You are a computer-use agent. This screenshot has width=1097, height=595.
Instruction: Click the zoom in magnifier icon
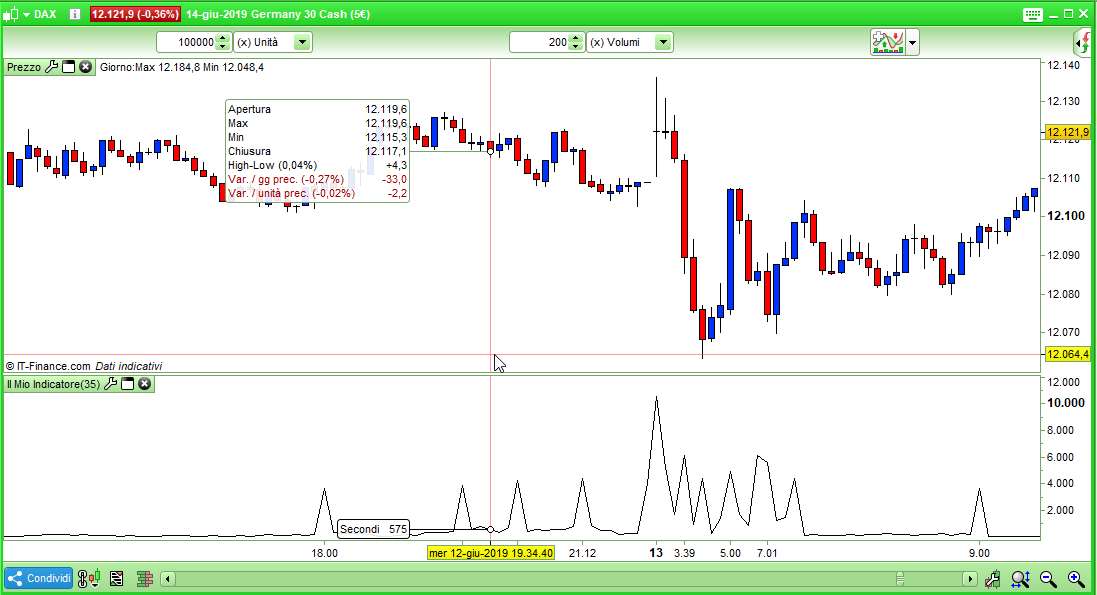1076,579
